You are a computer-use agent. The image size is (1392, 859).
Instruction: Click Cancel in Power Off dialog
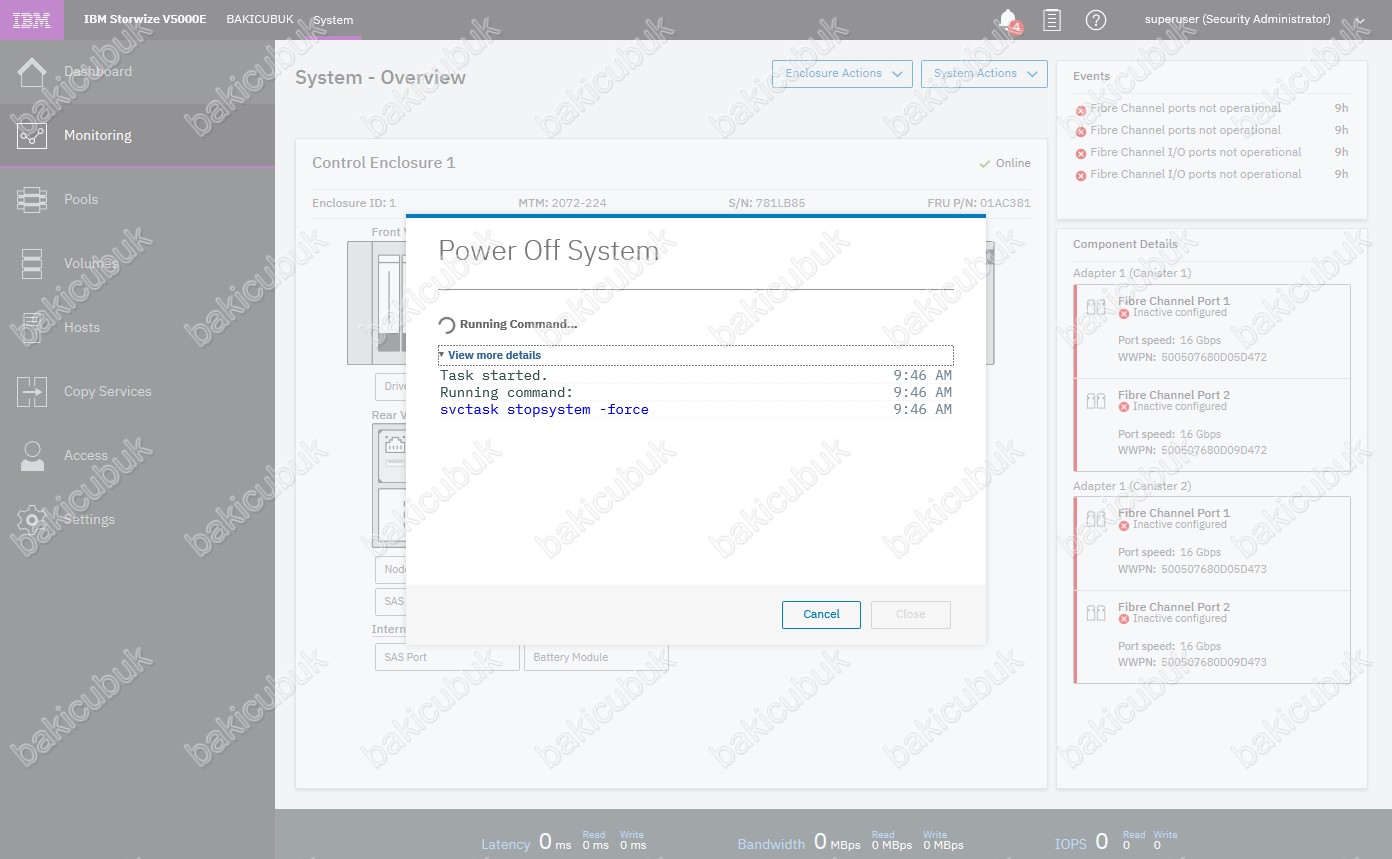[821, 614]
